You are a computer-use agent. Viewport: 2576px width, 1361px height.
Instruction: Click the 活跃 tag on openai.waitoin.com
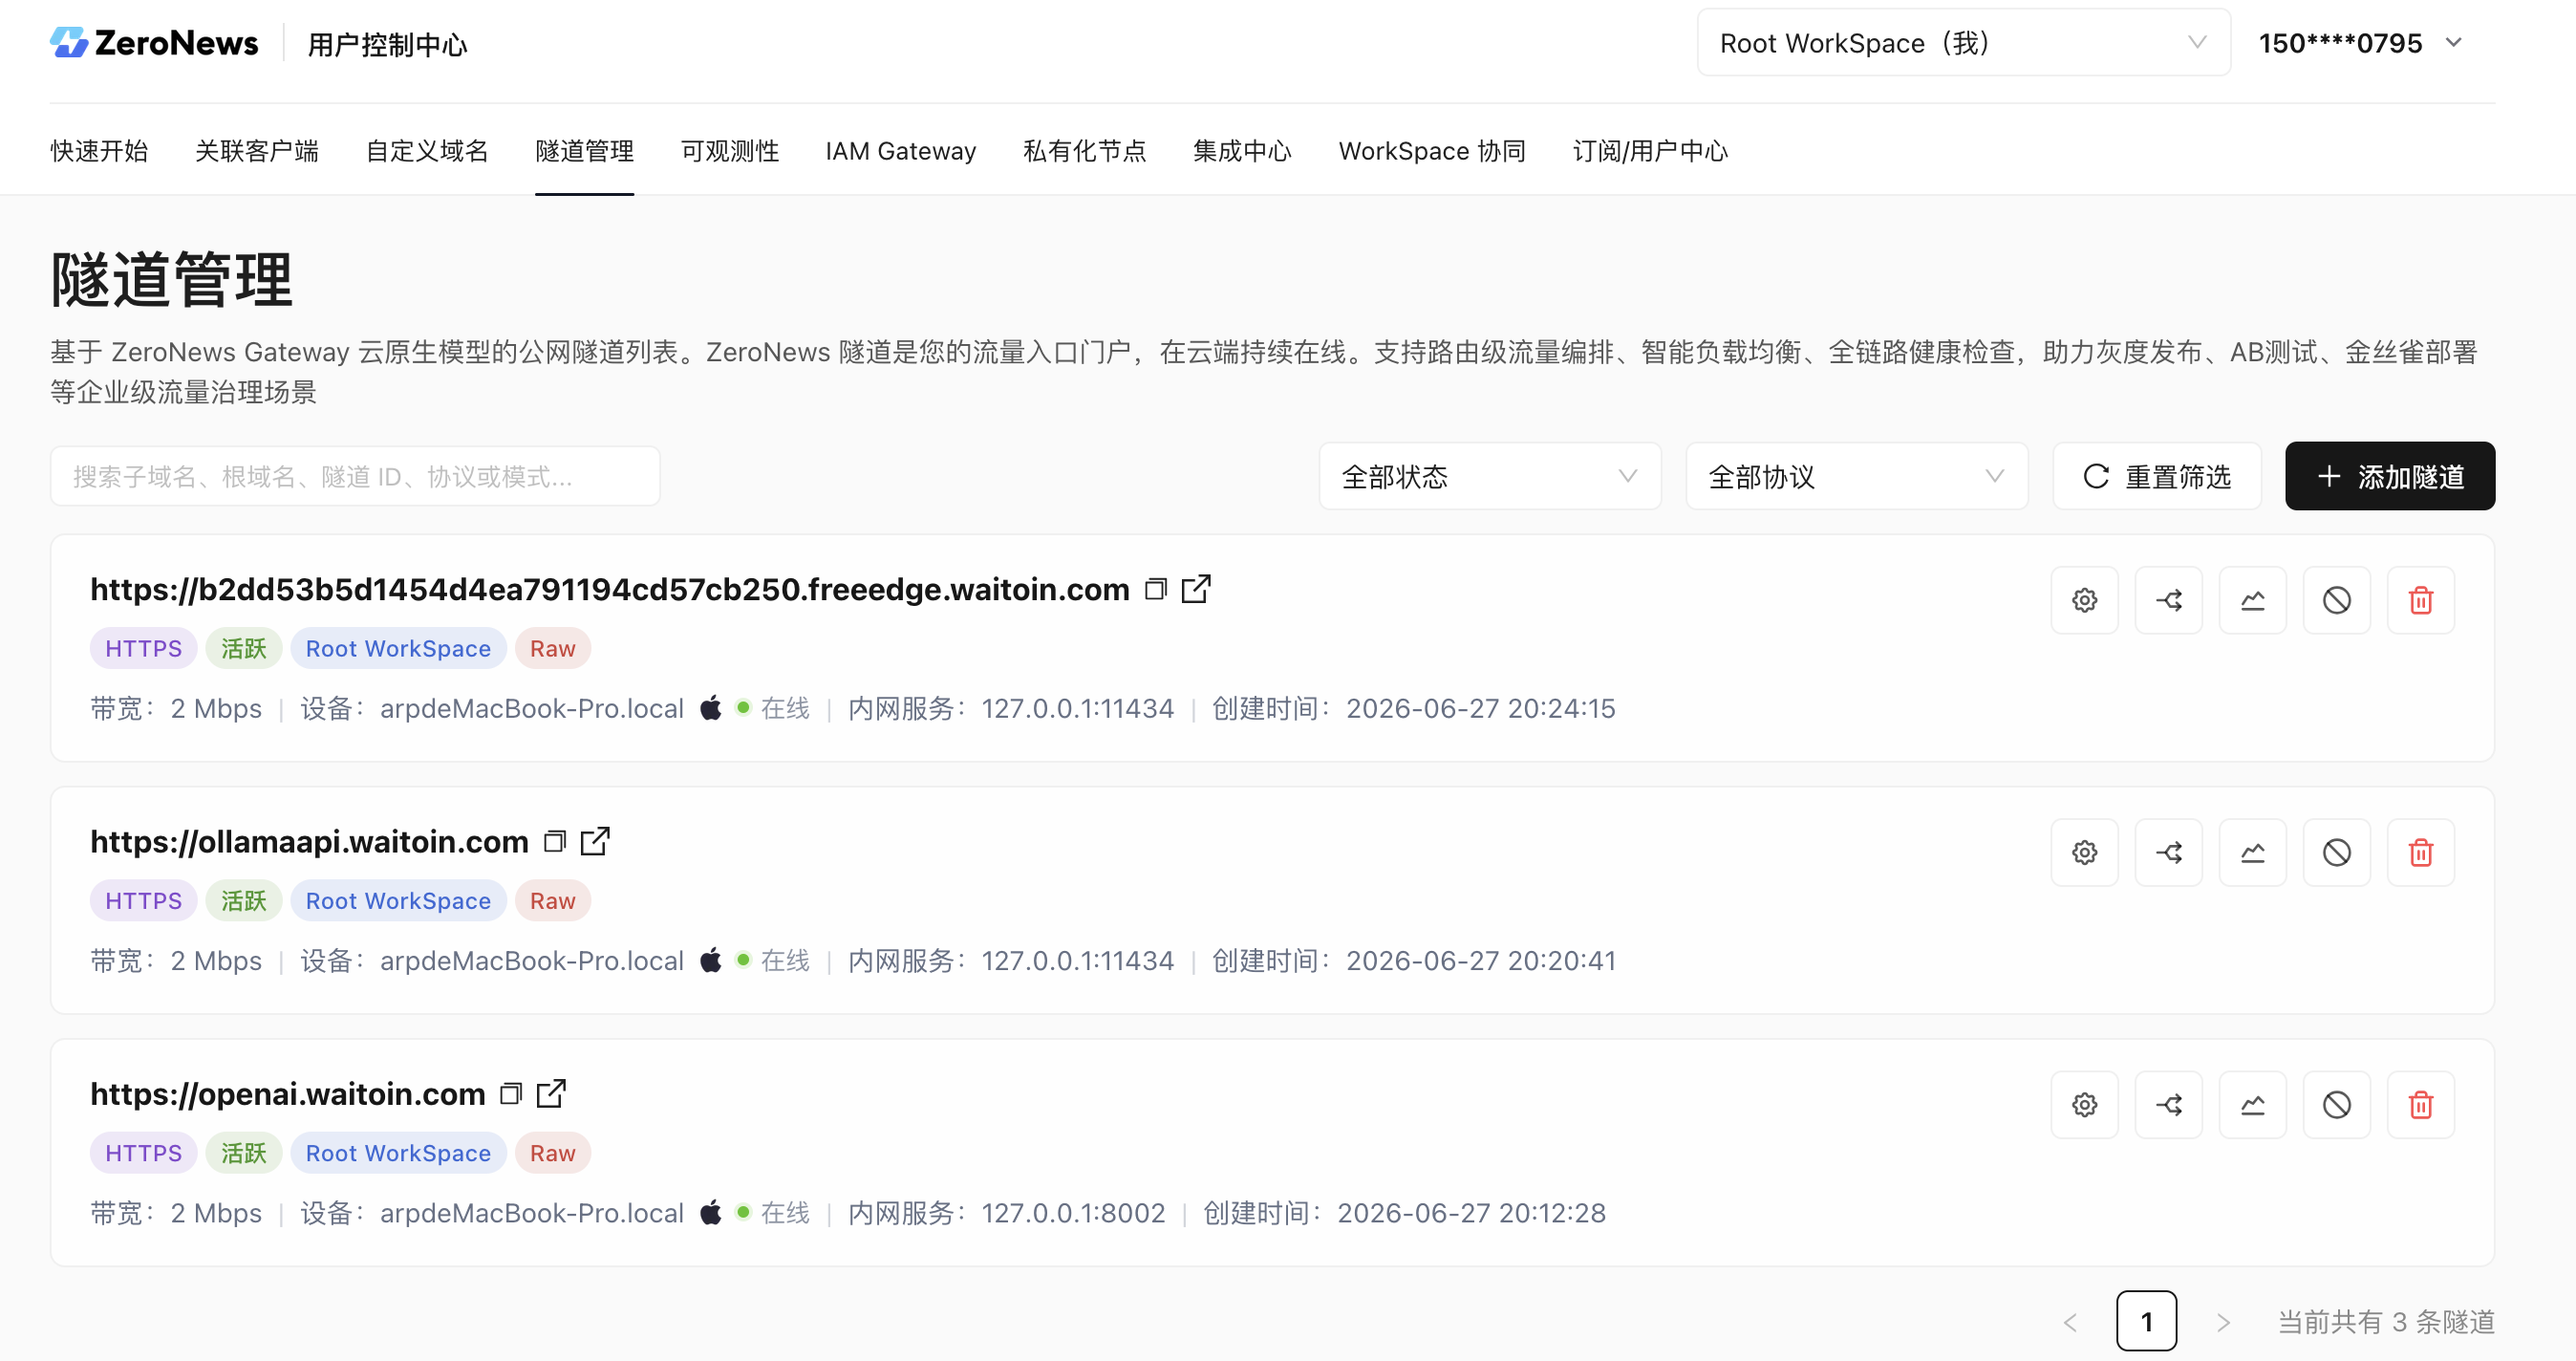click(244, 1153)
